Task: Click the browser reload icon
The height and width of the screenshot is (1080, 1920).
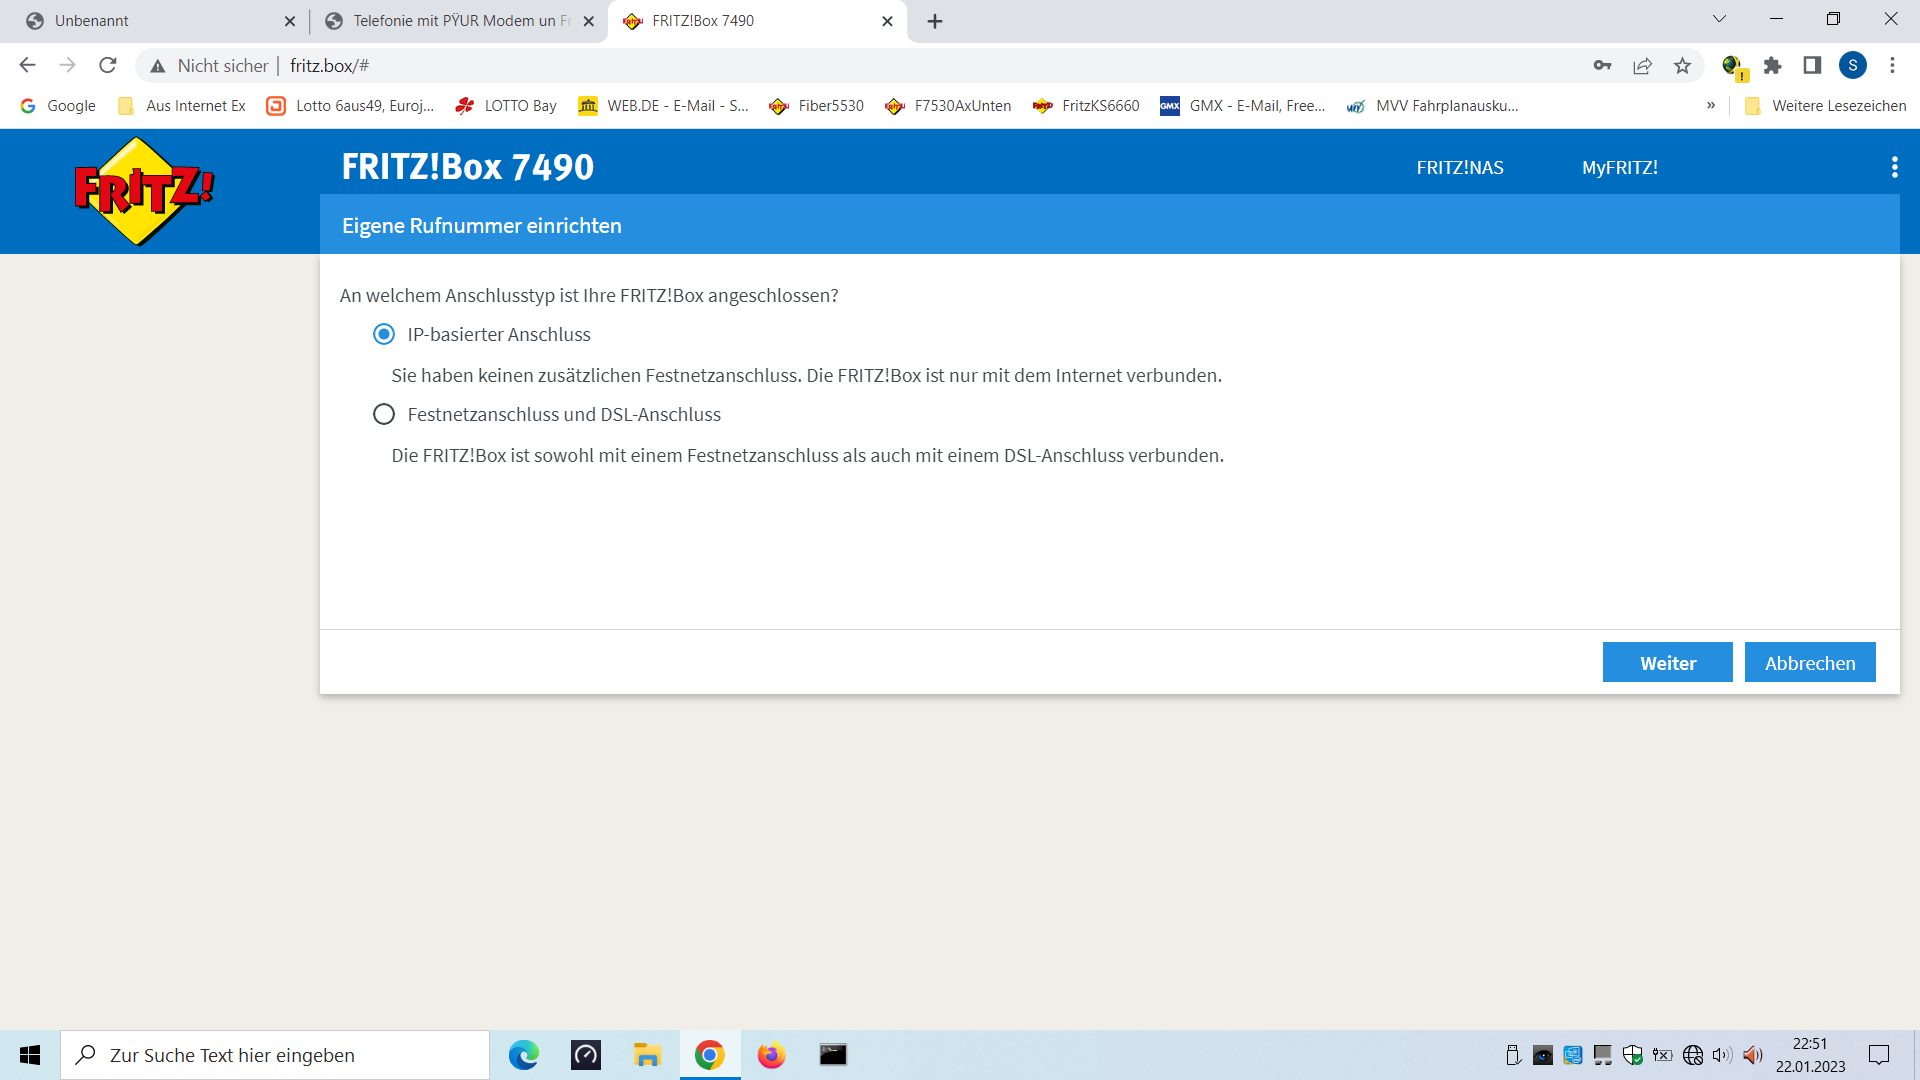Action: (108, 66)
